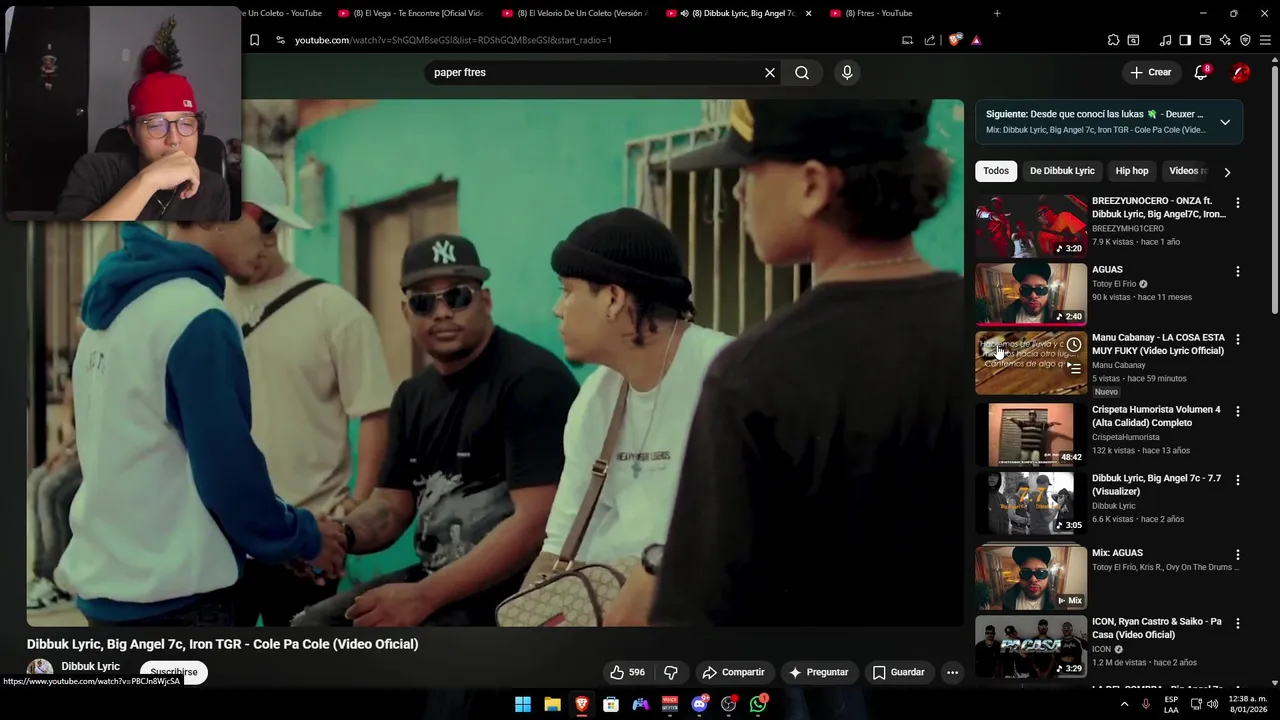Open the browser extensions puzzle icon
This screenshot has height=720, width=1280.
point(1113,40)
